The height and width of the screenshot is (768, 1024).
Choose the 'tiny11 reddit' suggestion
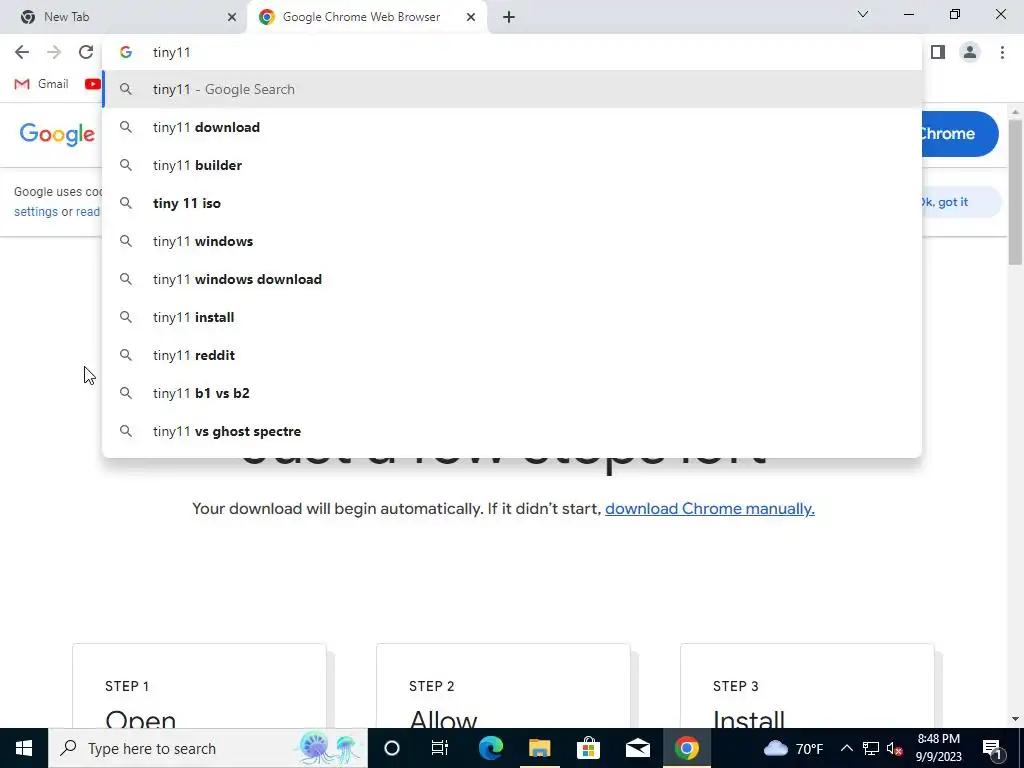click(511, 355)
